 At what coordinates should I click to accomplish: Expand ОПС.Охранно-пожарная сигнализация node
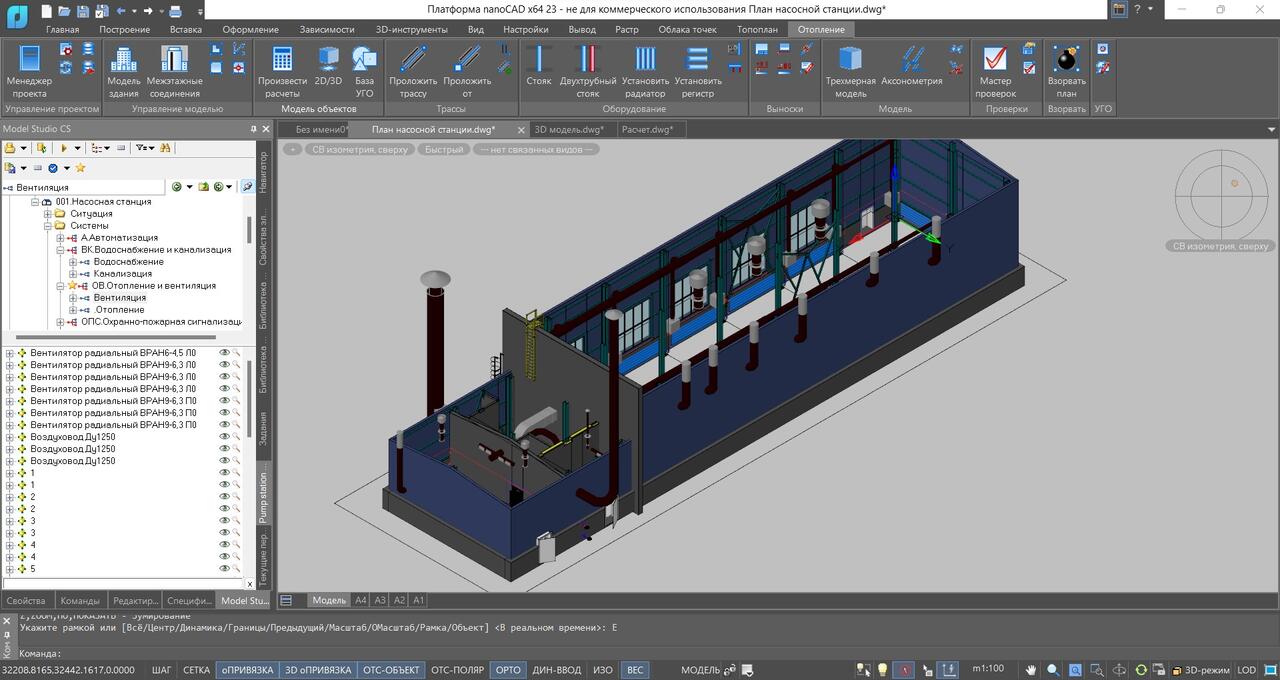60,322
